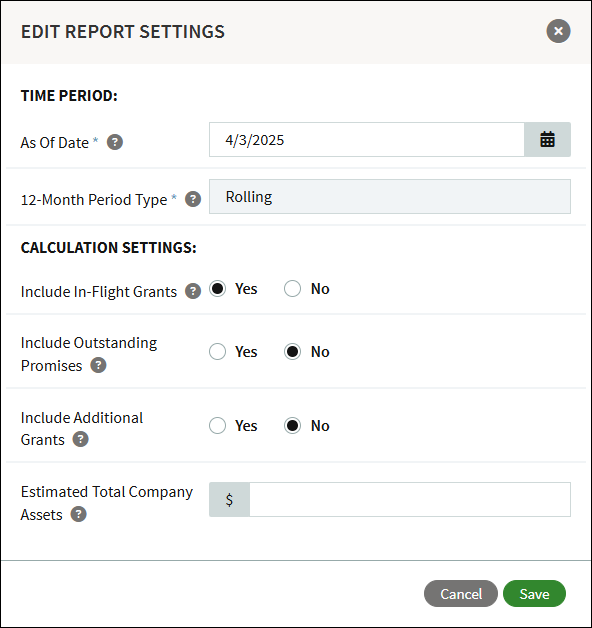Select No for Include Additional Grants

pos(292,425)
